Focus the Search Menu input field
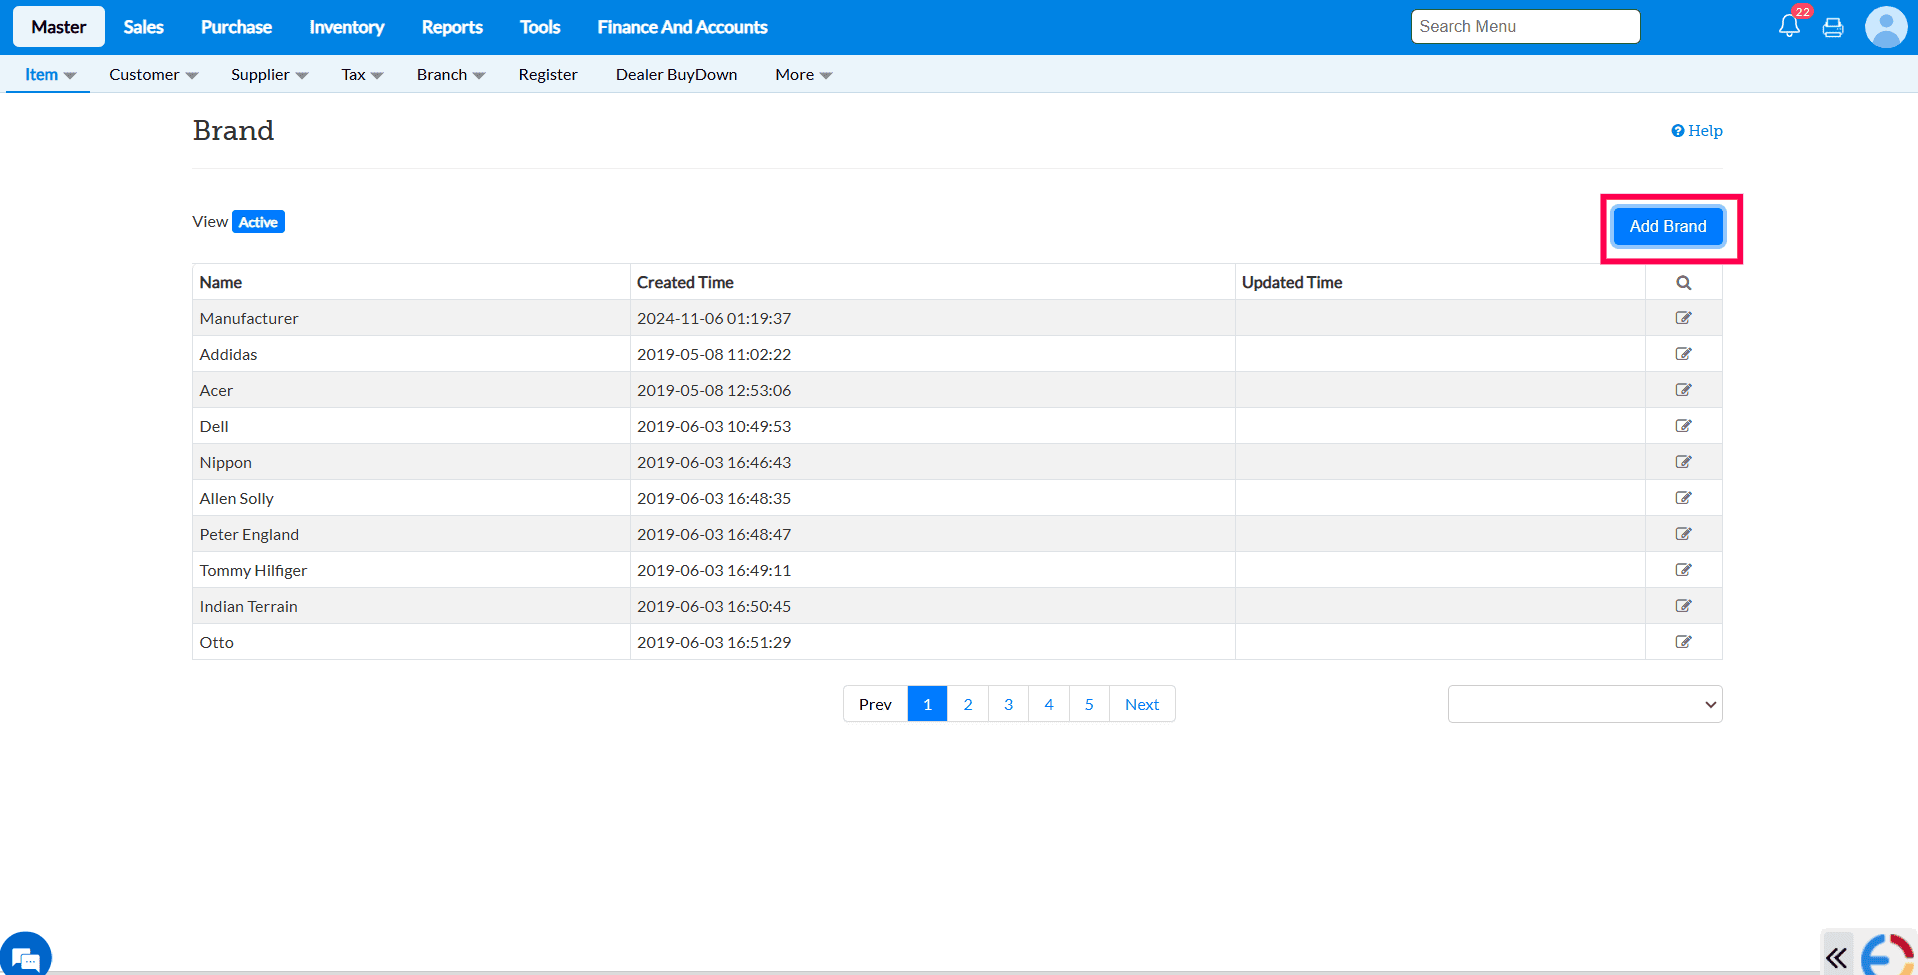 [x=1524, y=27]
